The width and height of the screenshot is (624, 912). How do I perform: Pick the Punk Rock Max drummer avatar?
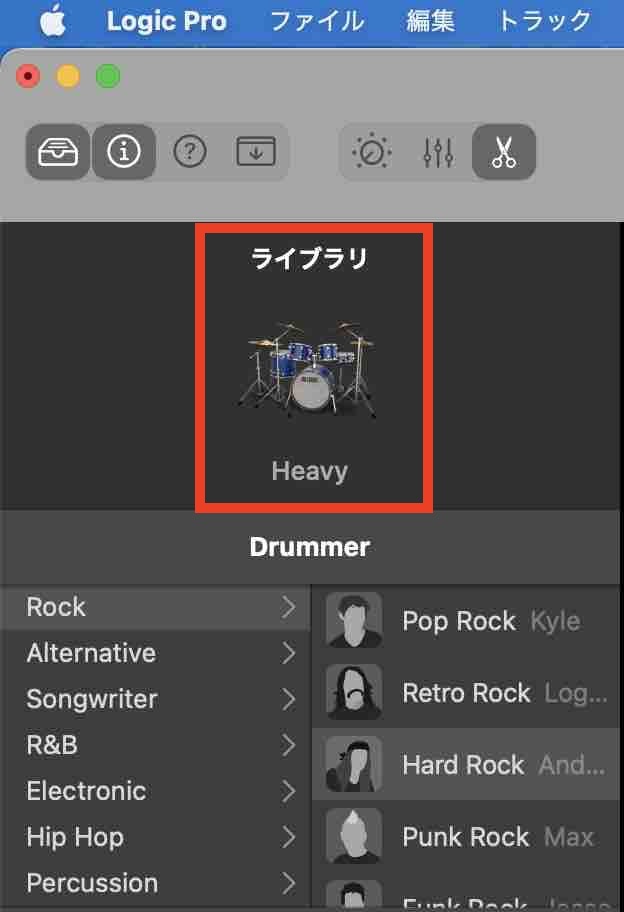[x=354, y=836]
